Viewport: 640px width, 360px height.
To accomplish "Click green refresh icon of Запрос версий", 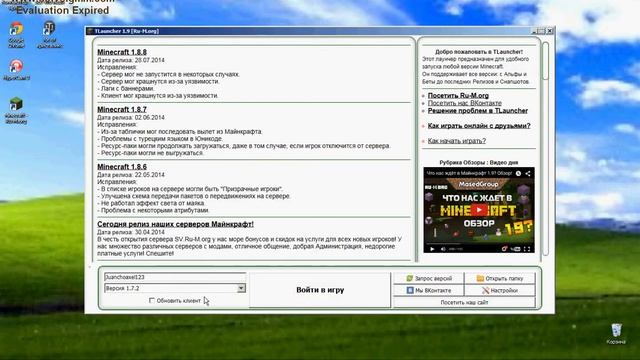I will click(x=410, y=278).
